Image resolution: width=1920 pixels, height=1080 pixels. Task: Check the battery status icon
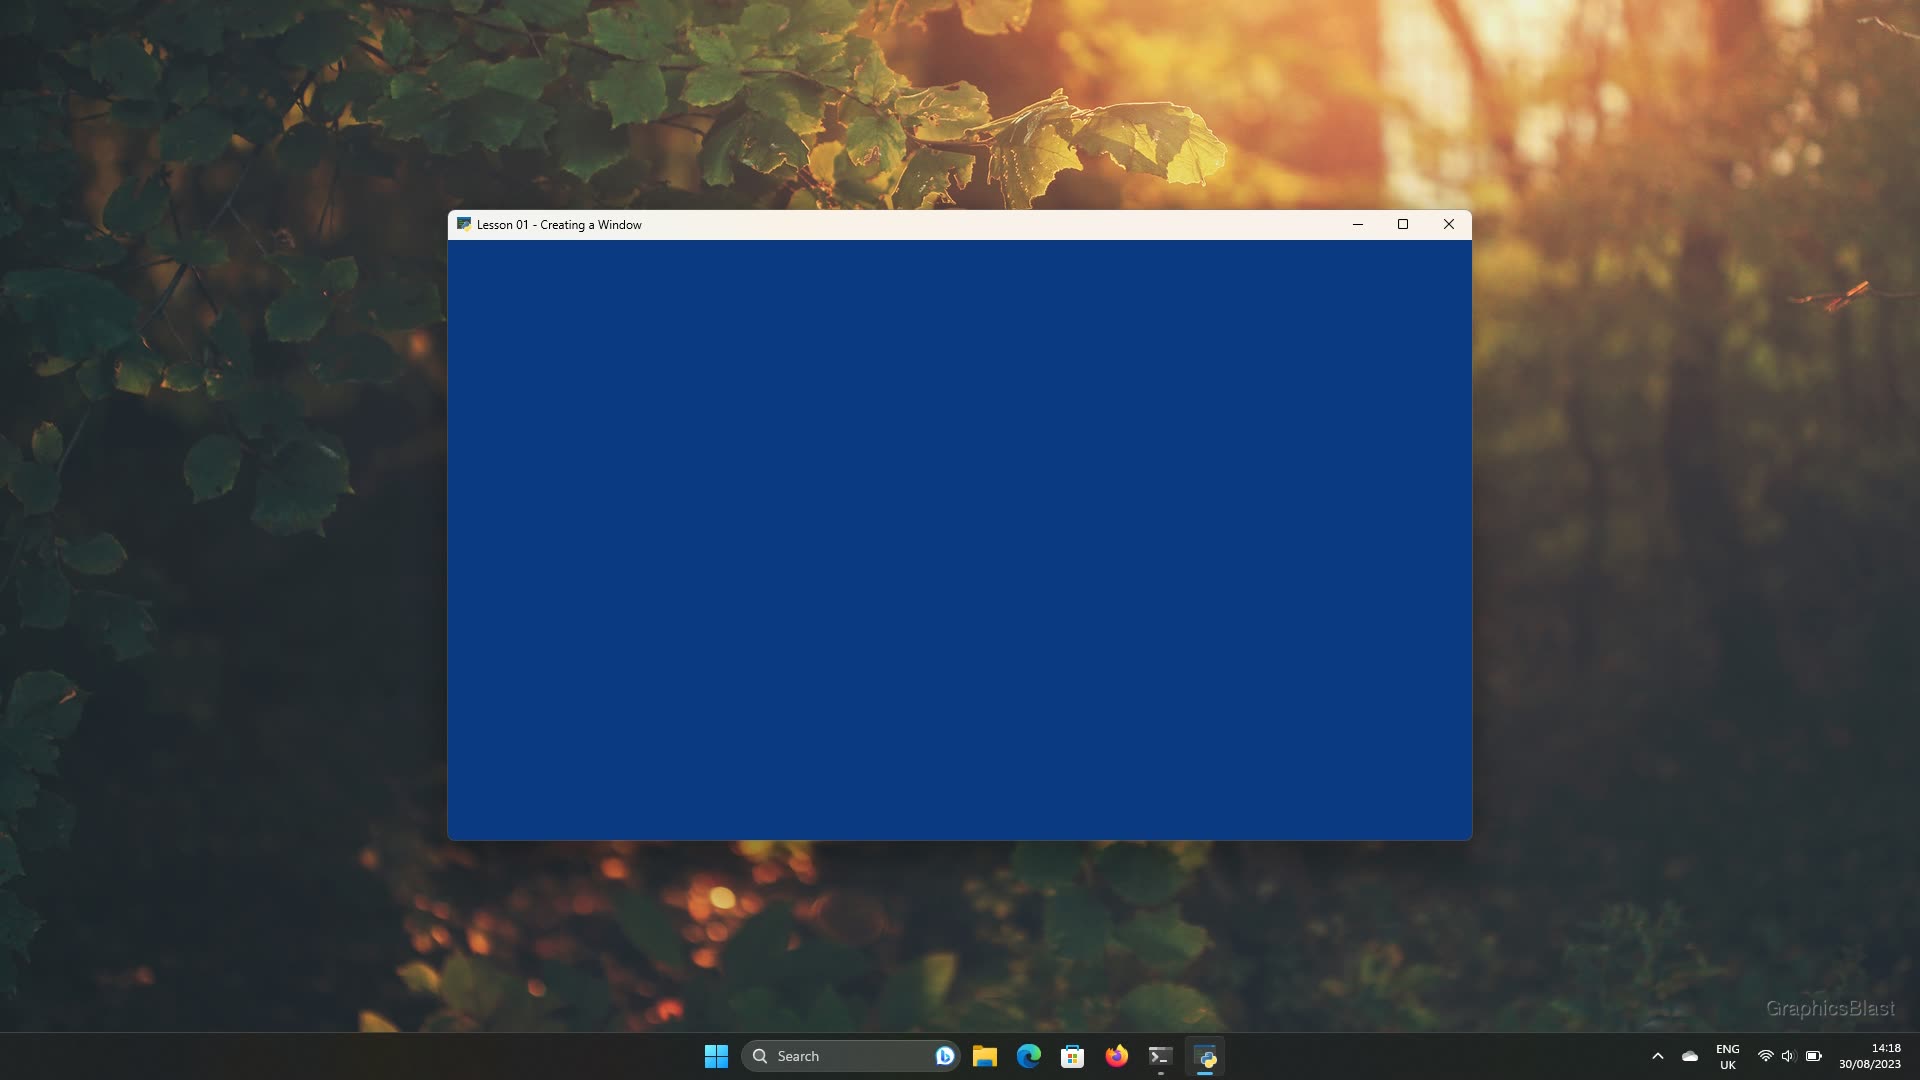point(1814,1056)
